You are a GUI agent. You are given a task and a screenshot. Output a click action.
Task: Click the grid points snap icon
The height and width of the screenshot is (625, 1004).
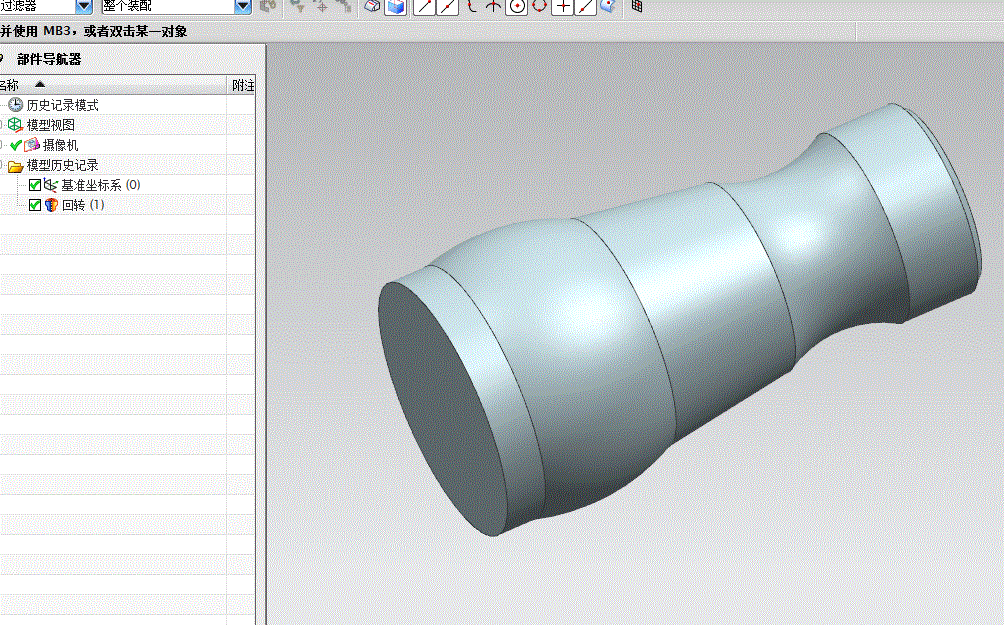[636, 6]
